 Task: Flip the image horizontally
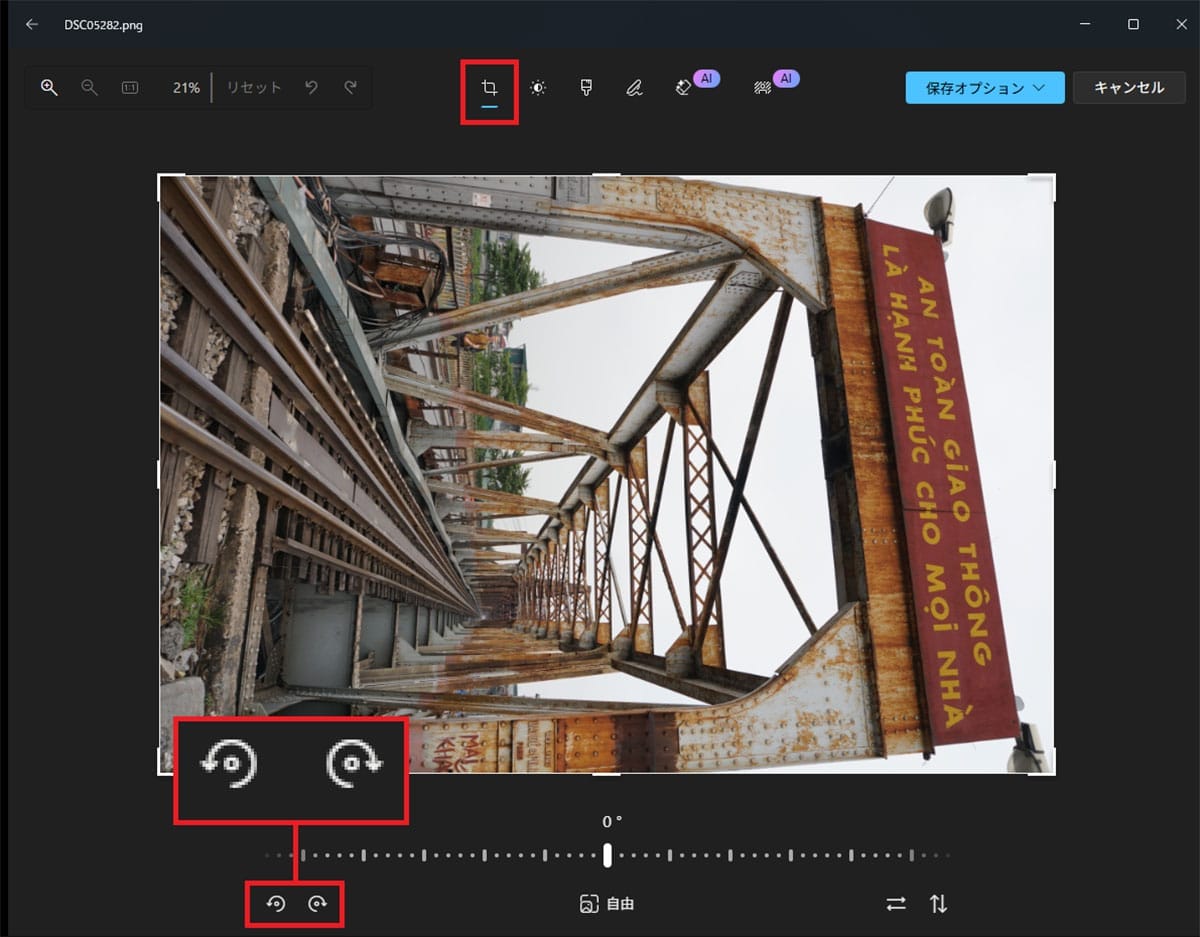pyautogui.click(x=895, y=903)
